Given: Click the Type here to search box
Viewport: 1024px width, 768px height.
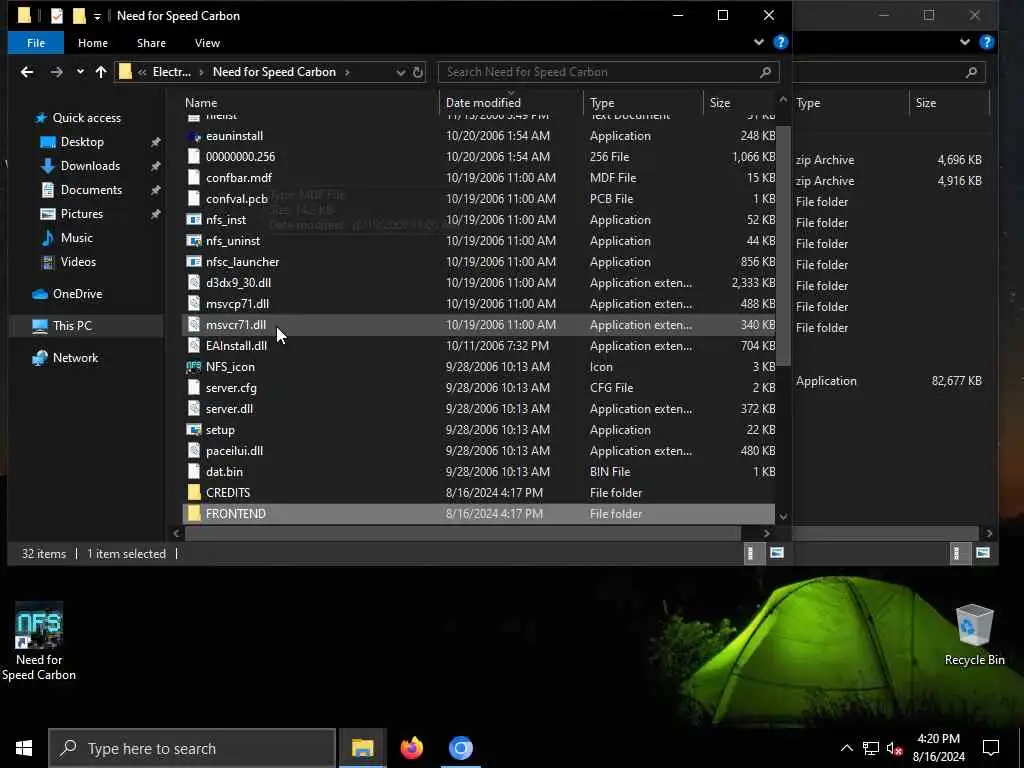Looking at the screenshot, I should (193, 748).
